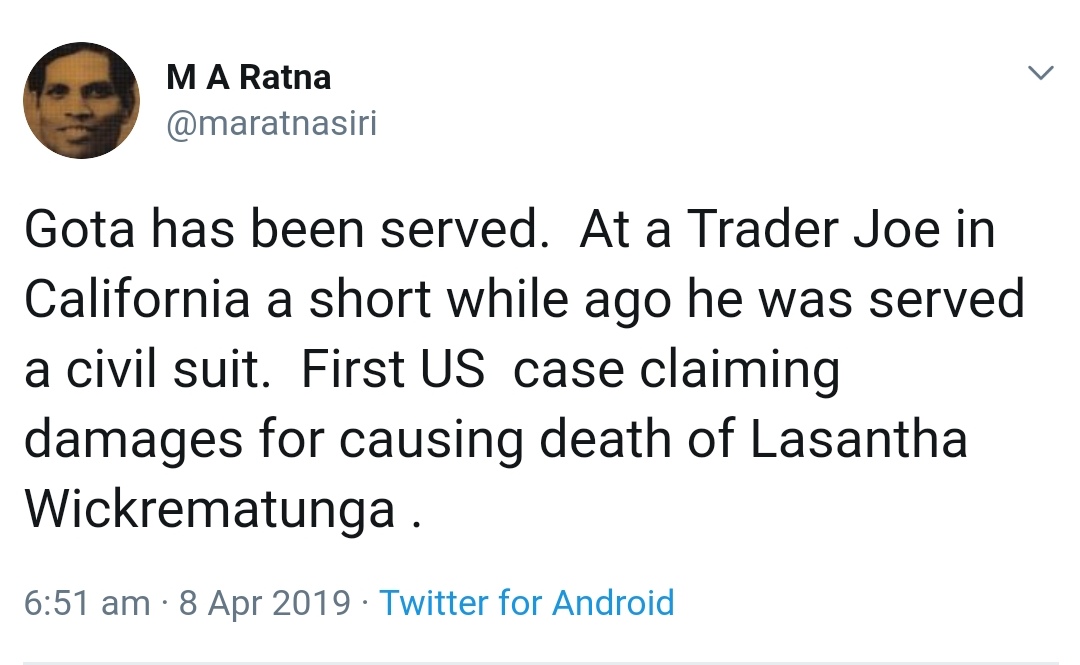Screen dimensions: 1080x665
Task: Click the words "First US" in tweet
Action: [392, 371]
